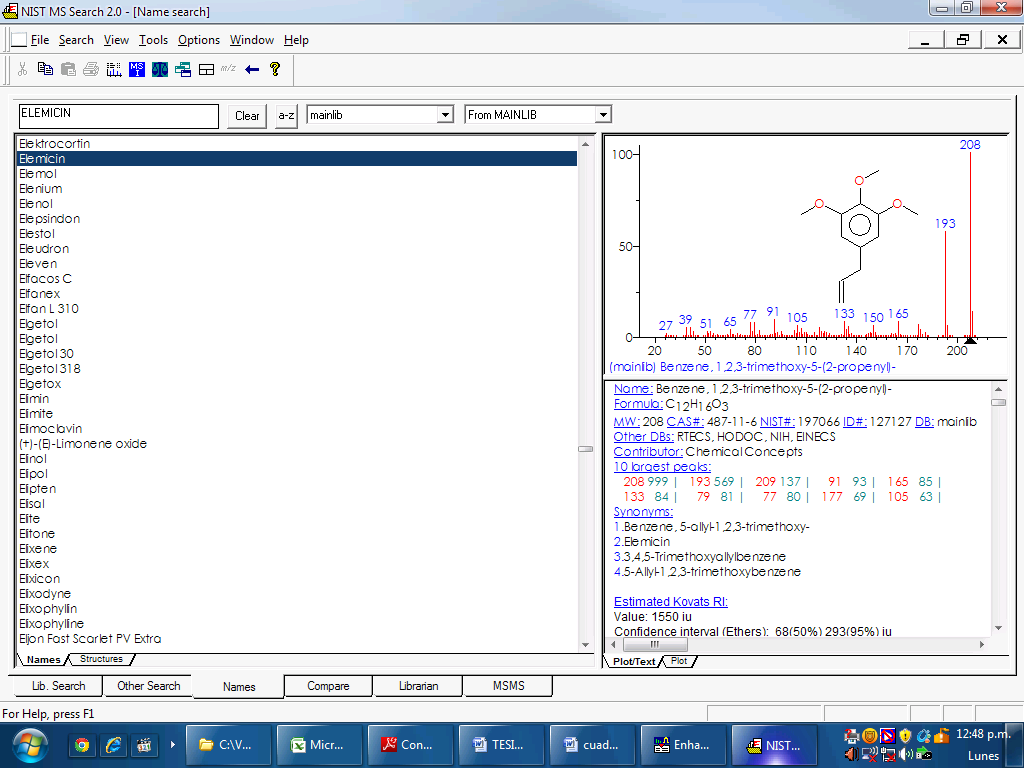Open the TESI... Word taskbar button
Screen dimensions: 1024x768
click(501, 745)
